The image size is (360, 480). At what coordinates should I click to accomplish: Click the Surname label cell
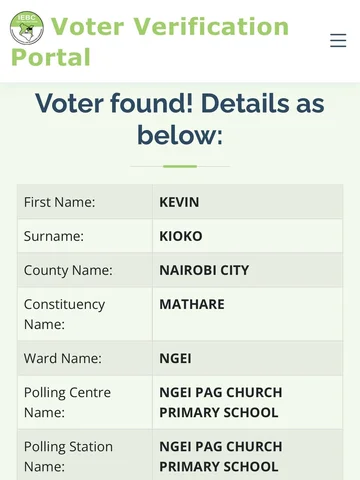pyautogui.click(x=85, y=236)
